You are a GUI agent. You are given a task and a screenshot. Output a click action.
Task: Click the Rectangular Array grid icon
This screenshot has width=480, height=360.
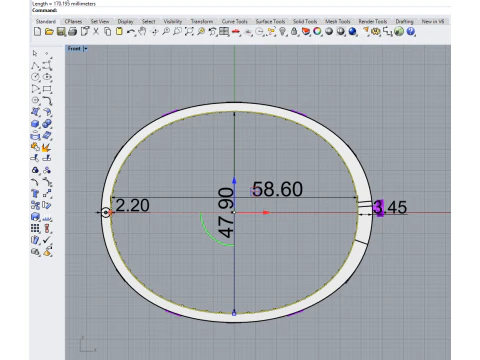(35, 228)
